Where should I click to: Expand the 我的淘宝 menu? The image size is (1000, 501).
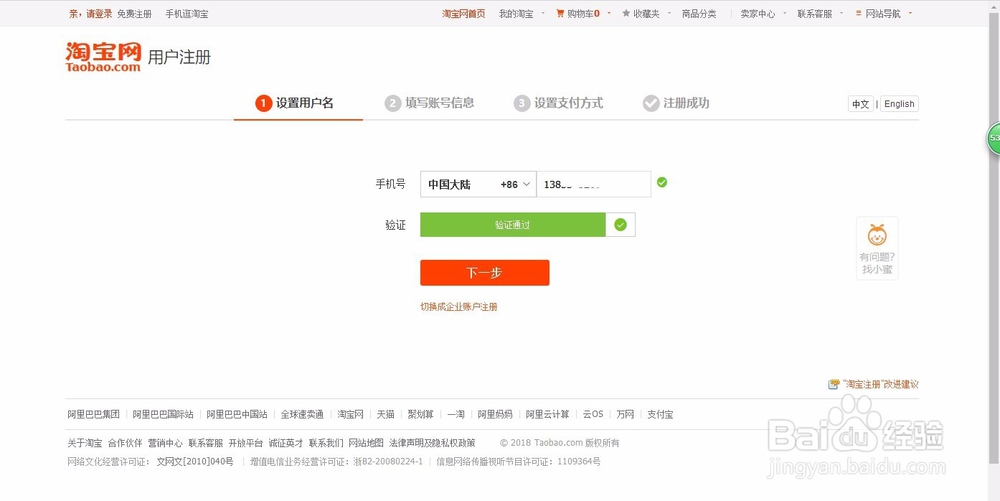[543, 13]
